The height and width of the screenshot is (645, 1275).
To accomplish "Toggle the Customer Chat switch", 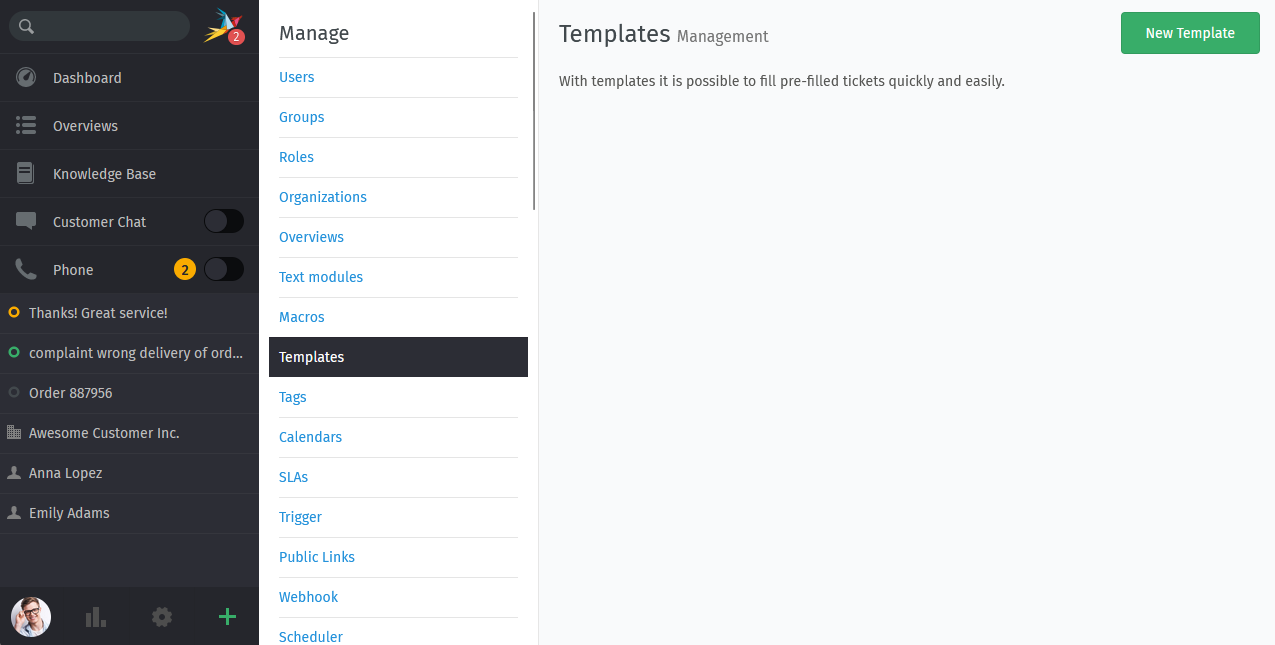I will click(x=224, y=222).
